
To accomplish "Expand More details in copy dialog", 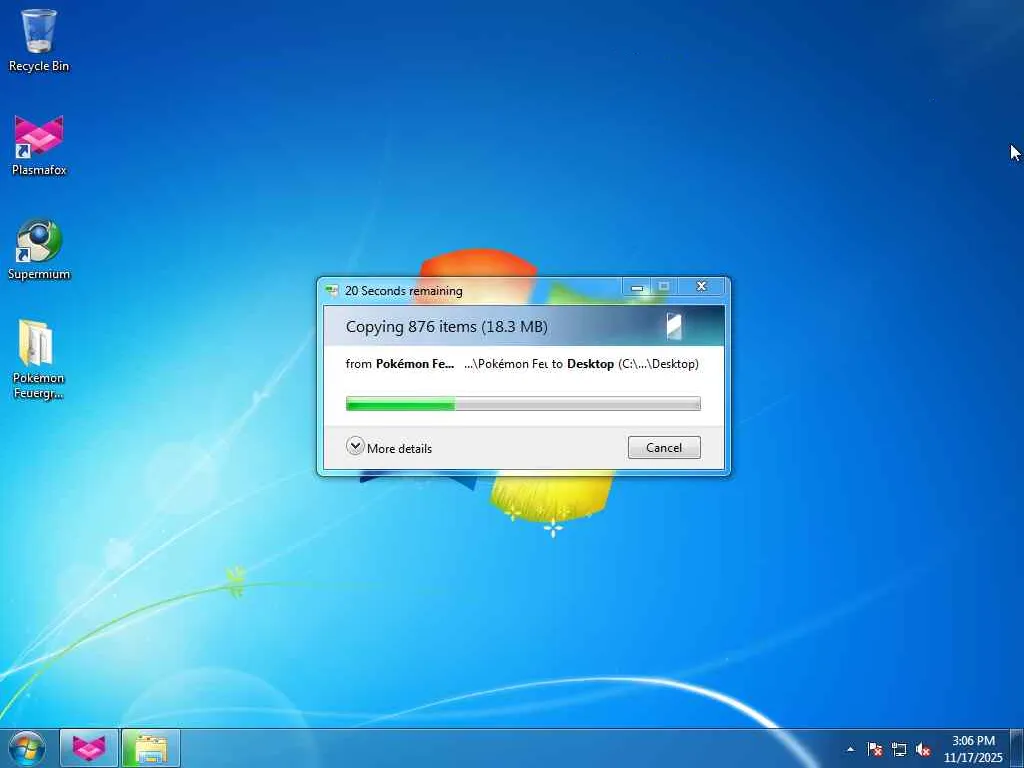I will click(x=389, y=447).
